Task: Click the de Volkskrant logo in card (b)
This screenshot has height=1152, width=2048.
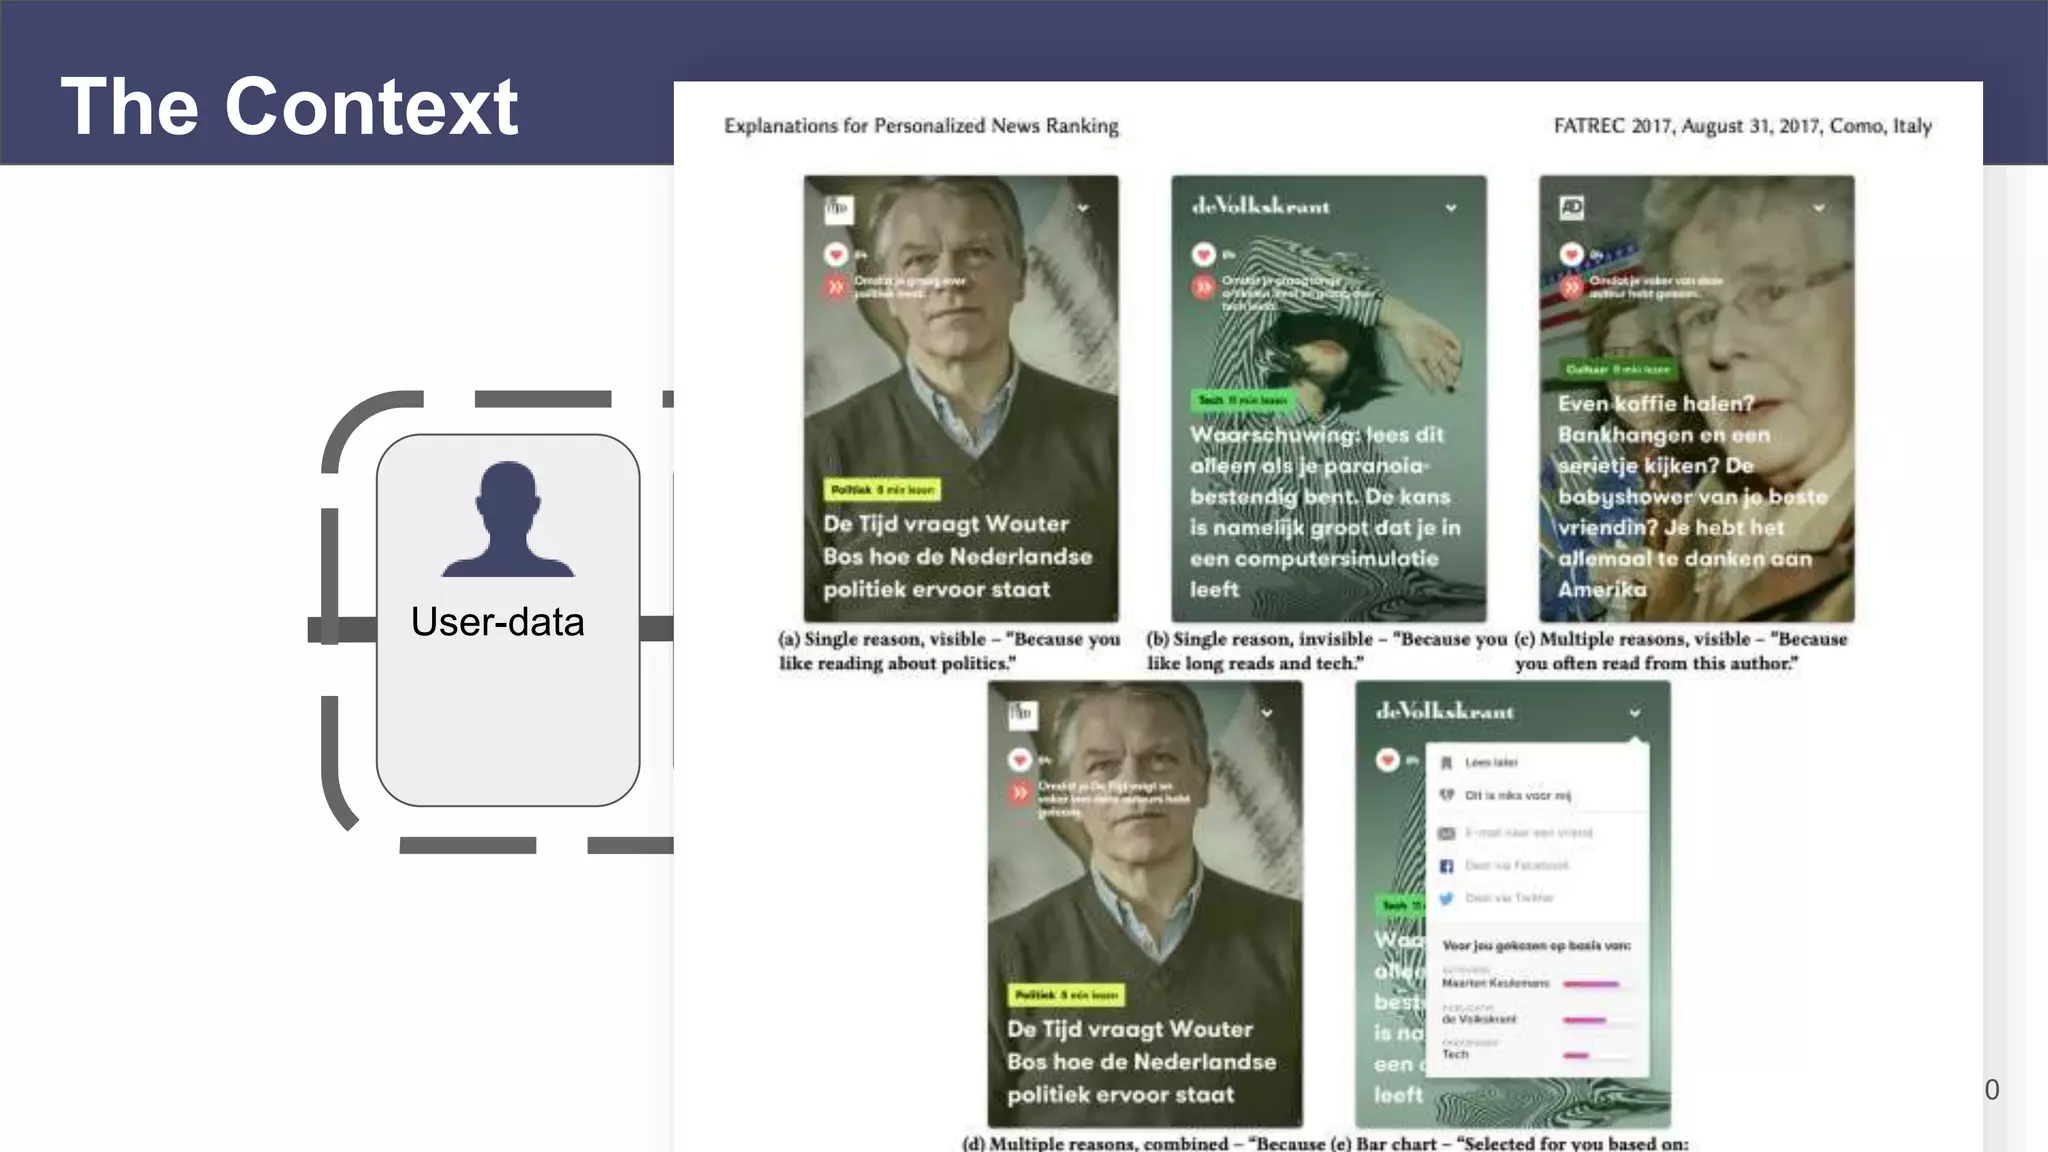Action: [x=1260, y=207]
